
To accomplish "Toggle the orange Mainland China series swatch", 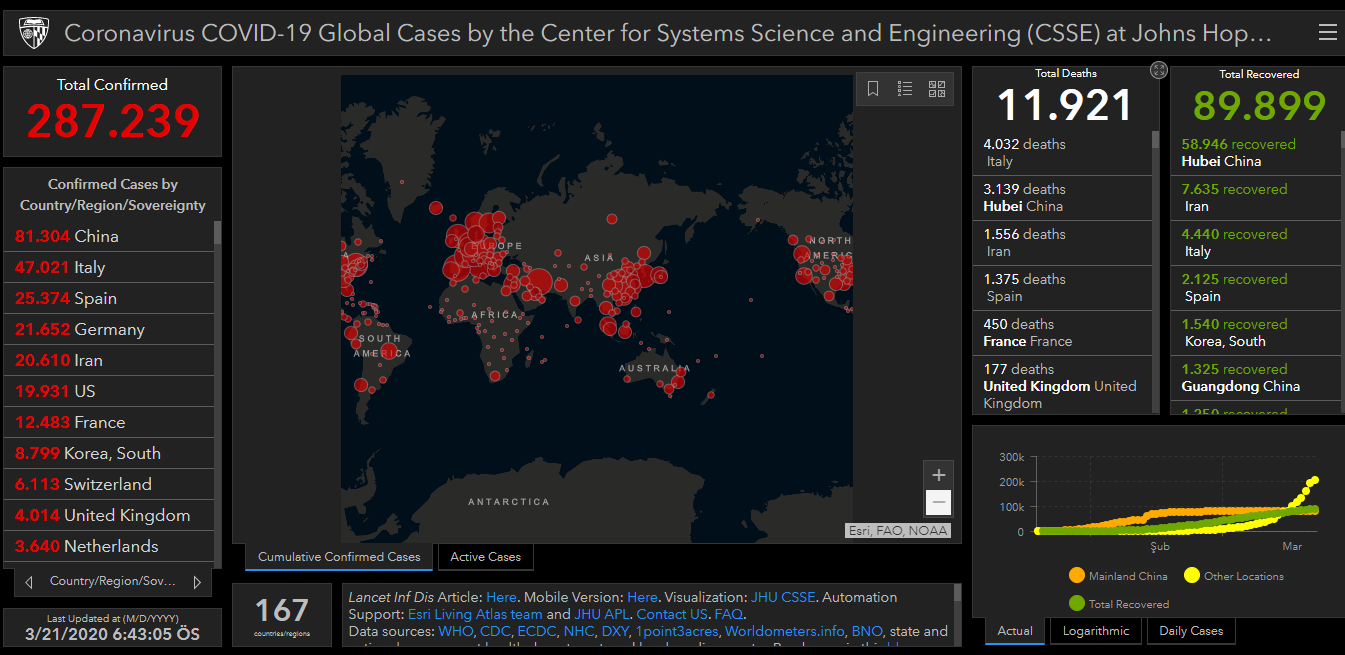I will tap(1077, 576).
